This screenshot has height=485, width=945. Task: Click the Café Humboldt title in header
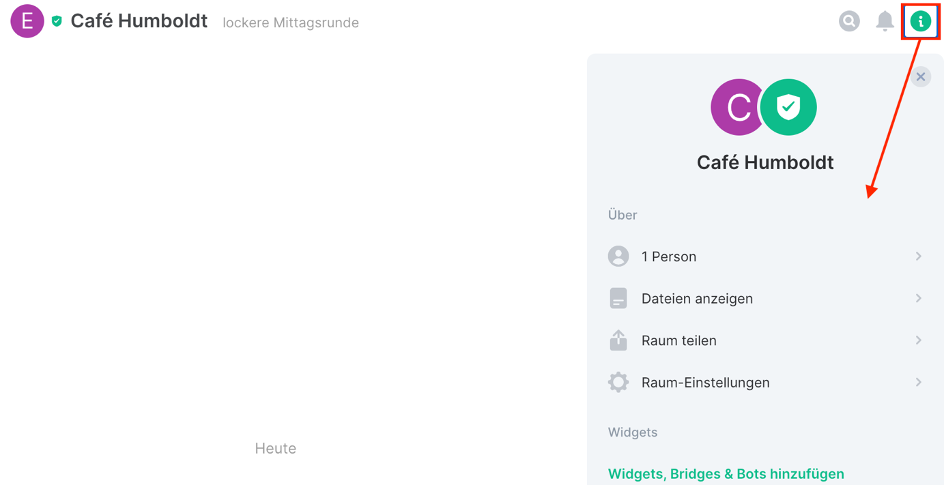(139, 21)
